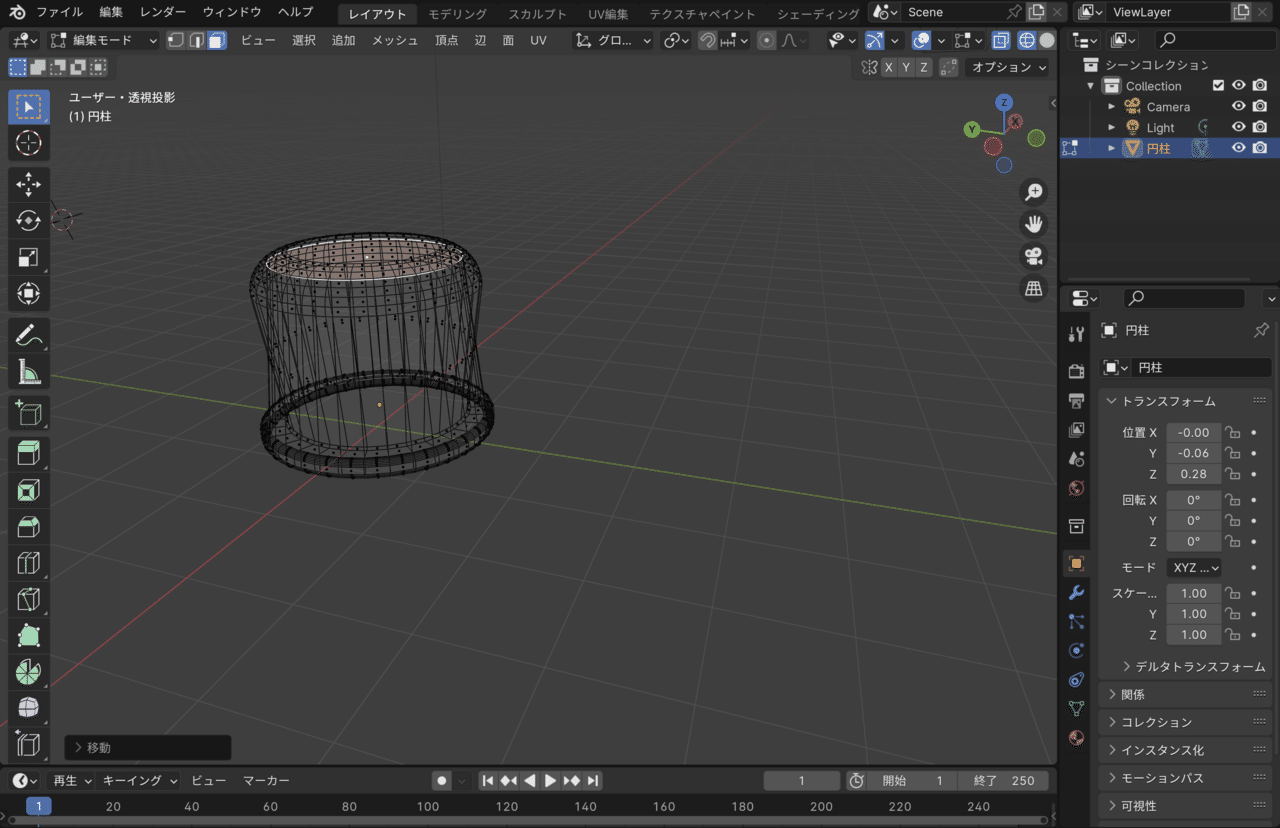Viewport: 1280px width, 828px height.
Task: Click the 位置 Z value slider
Action: point(1193,474)
